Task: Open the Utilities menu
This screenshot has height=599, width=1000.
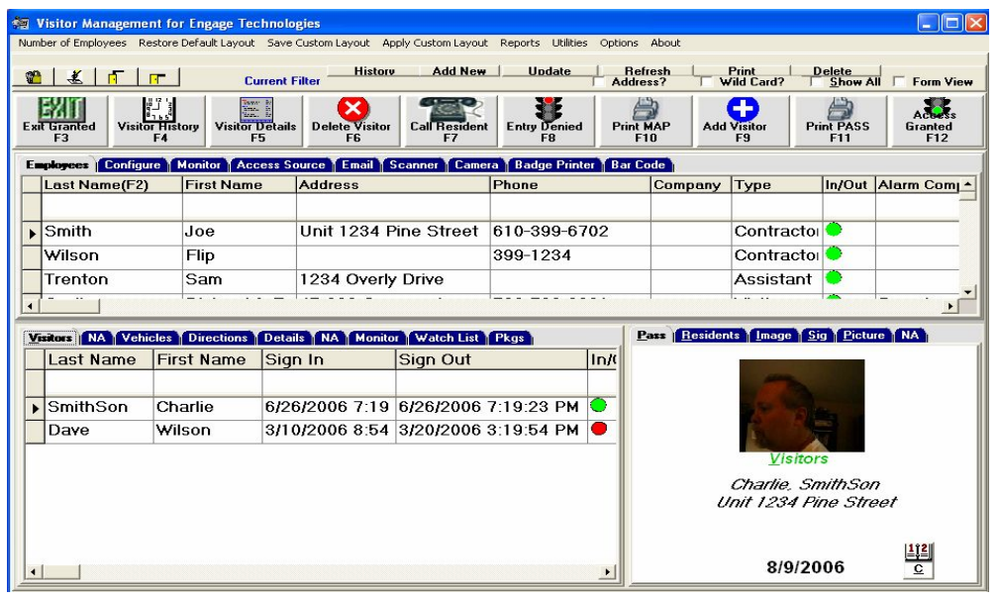Action: 570,43
